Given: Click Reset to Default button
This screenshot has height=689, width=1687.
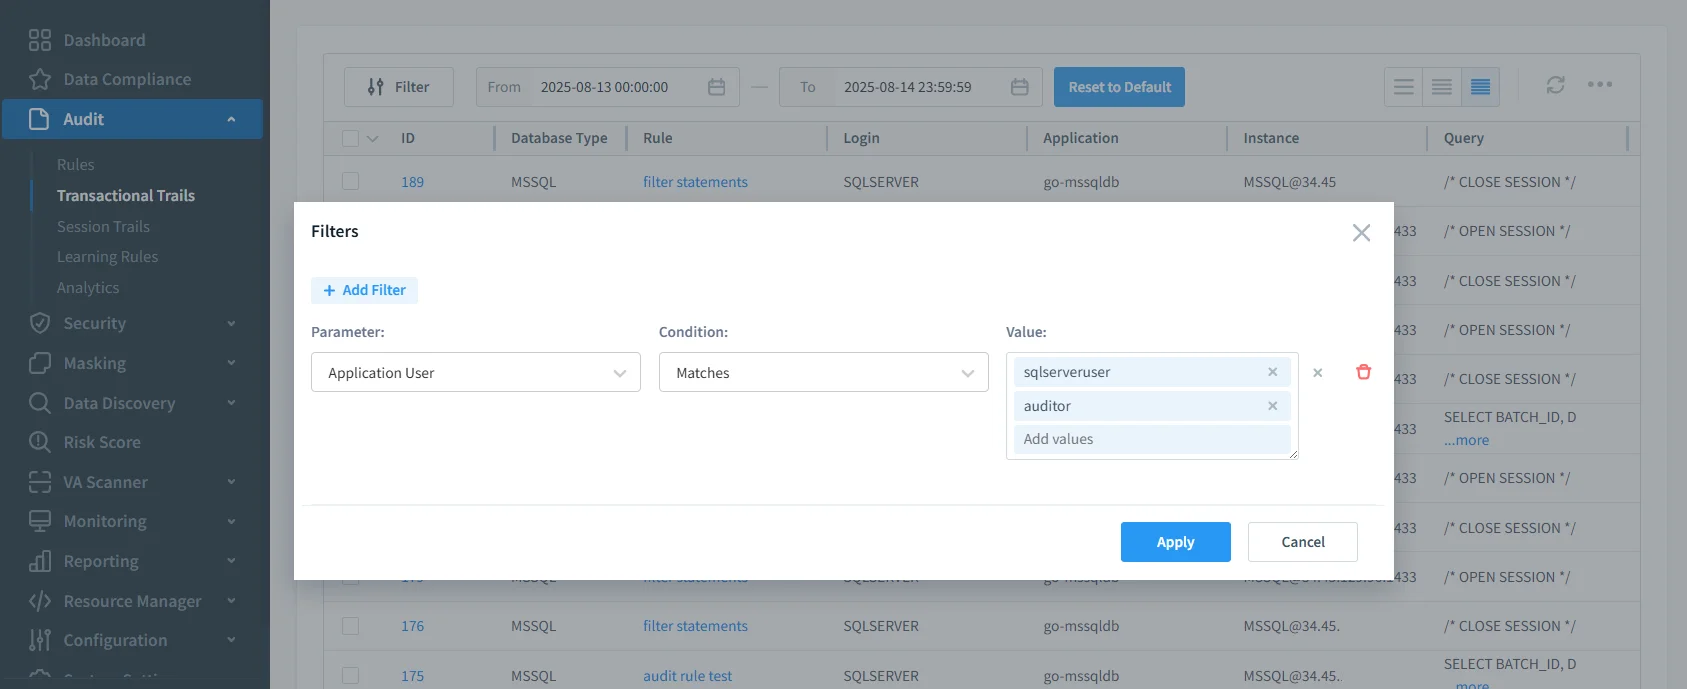Looking at the screenshot, I should click(1120, 87).
